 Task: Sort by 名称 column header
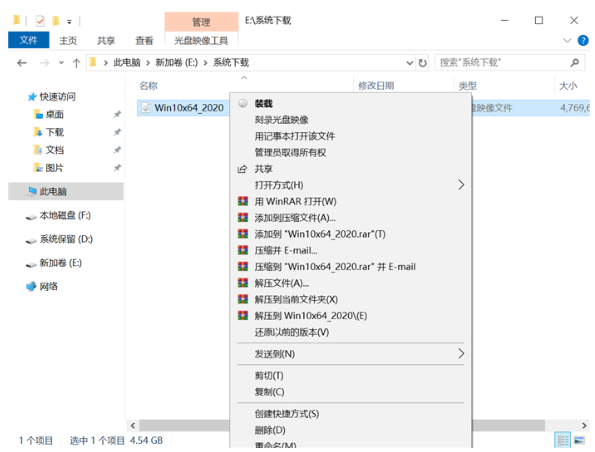148,86
